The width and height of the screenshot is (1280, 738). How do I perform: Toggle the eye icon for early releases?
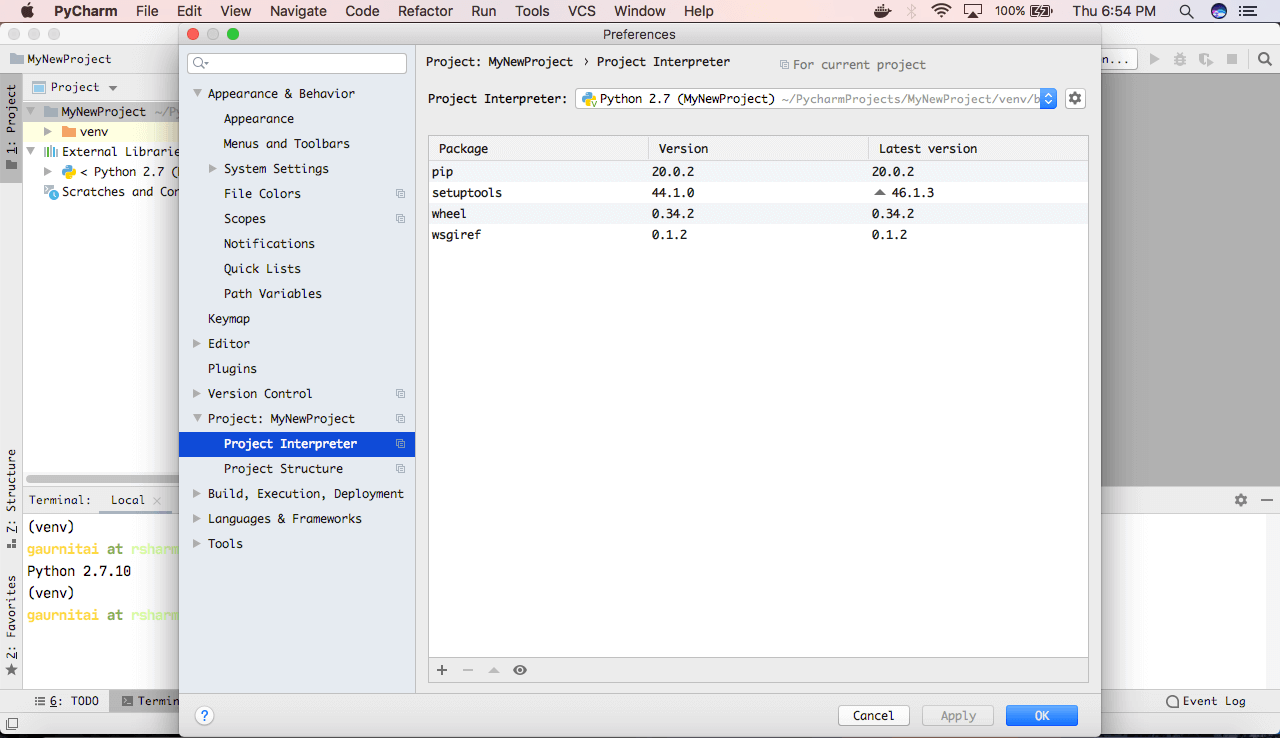tap(520, 670)
